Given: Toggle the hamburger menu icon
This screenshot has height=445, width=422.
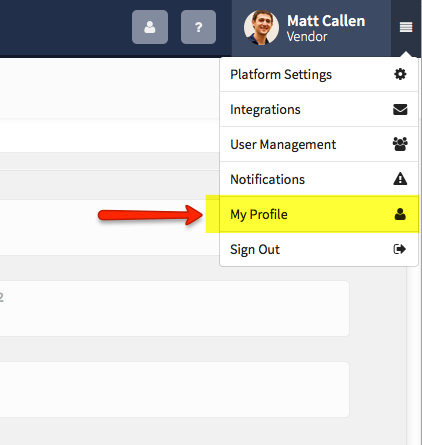Looking at the screenshot, I should click(x=406, y=27).
